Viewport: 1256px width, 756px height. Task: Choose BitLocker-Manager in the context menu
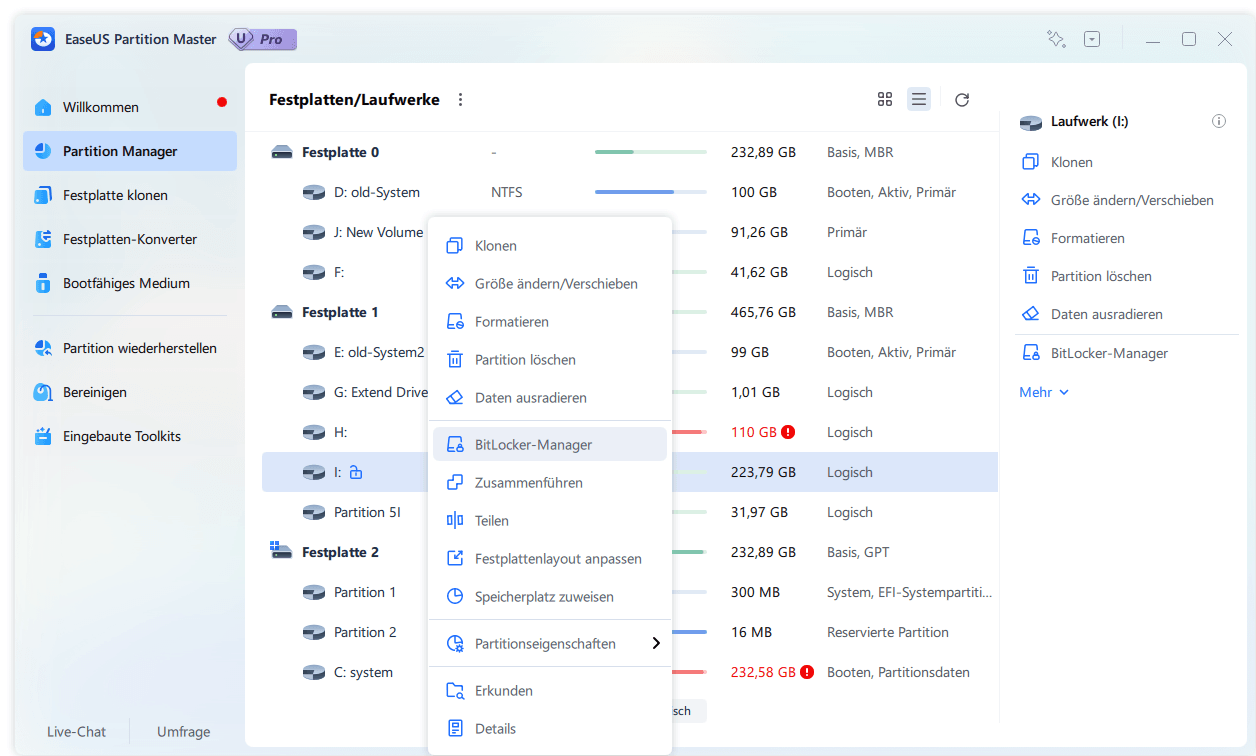coord(550,445)
